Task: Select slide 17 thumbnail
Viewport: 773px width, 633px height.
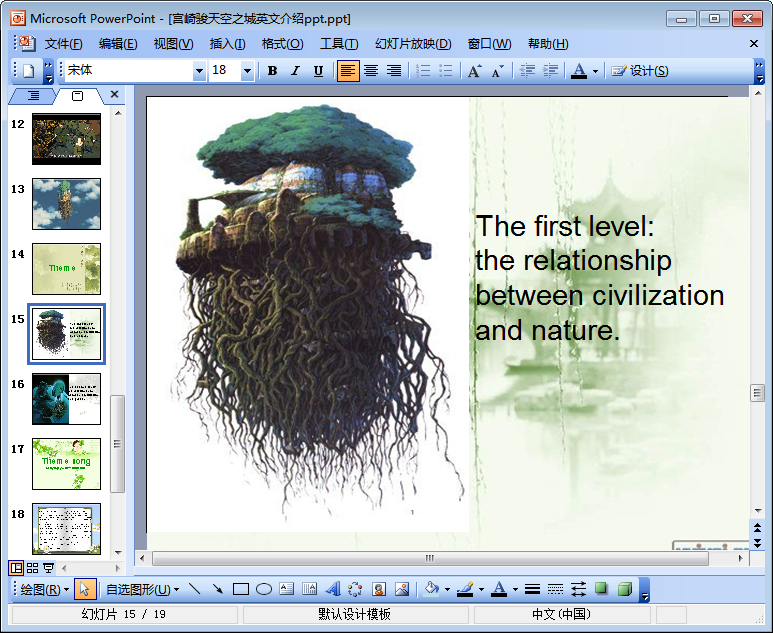Action: point(66,463)
